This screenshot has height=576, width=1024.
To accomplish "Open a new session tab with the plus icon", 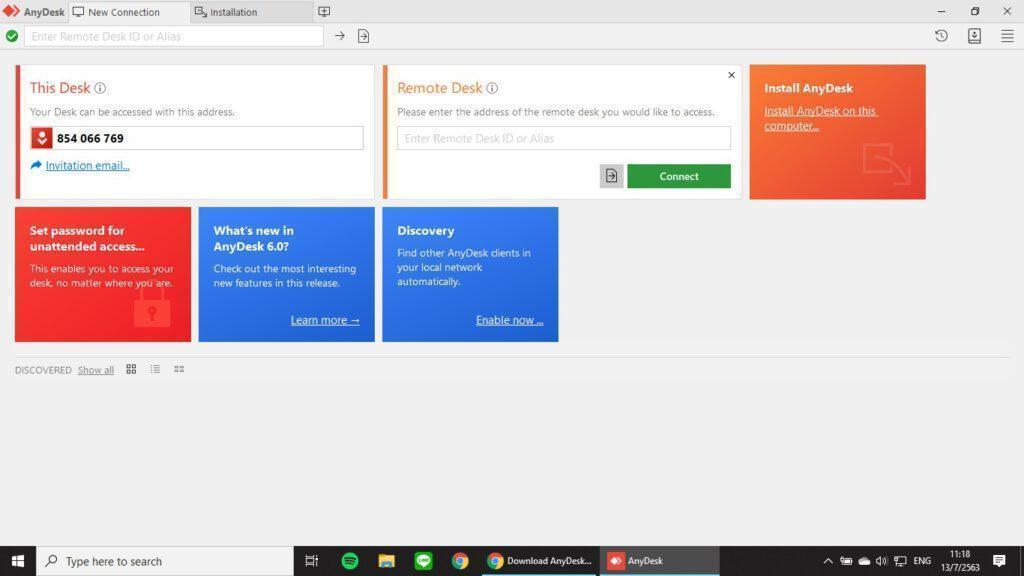I will (x=323, y=11).
